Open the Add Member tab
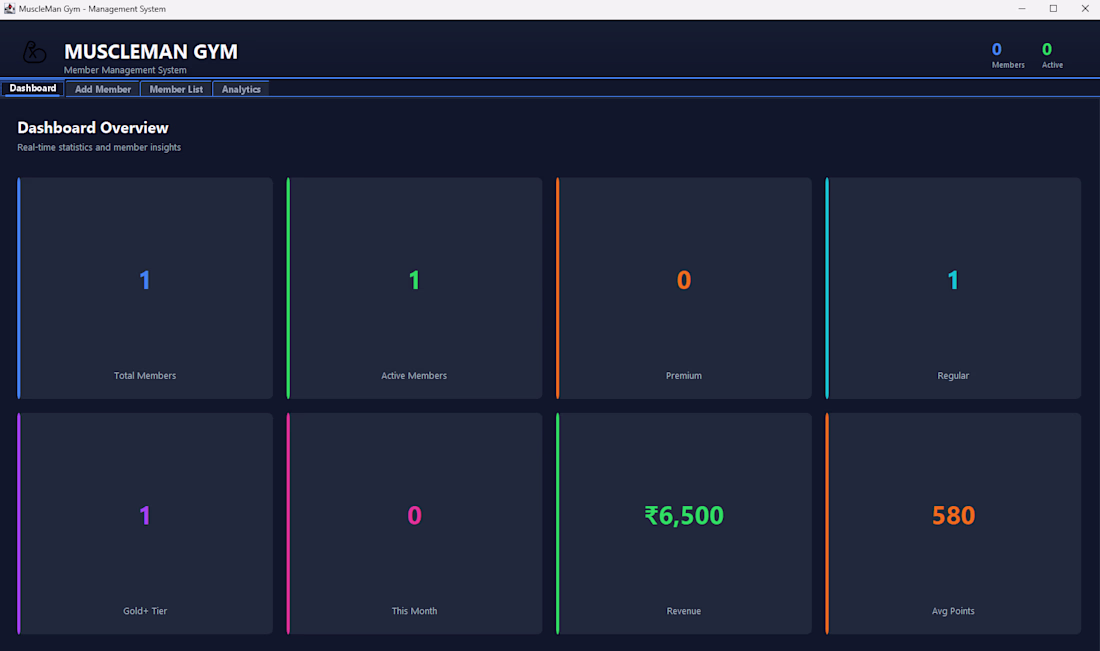 point(102,89)
